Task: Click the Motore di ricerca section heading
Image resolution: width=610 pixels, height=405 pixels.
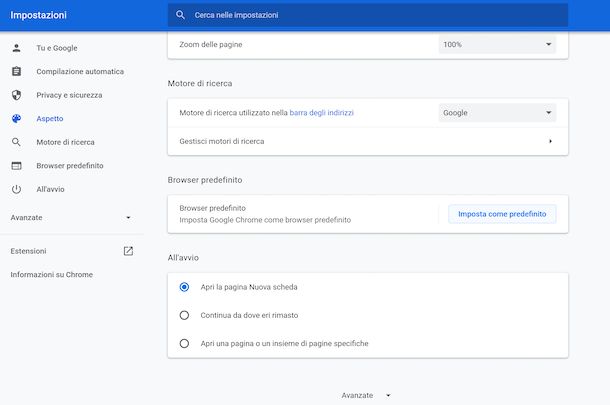Action: [x=200, y=83]
